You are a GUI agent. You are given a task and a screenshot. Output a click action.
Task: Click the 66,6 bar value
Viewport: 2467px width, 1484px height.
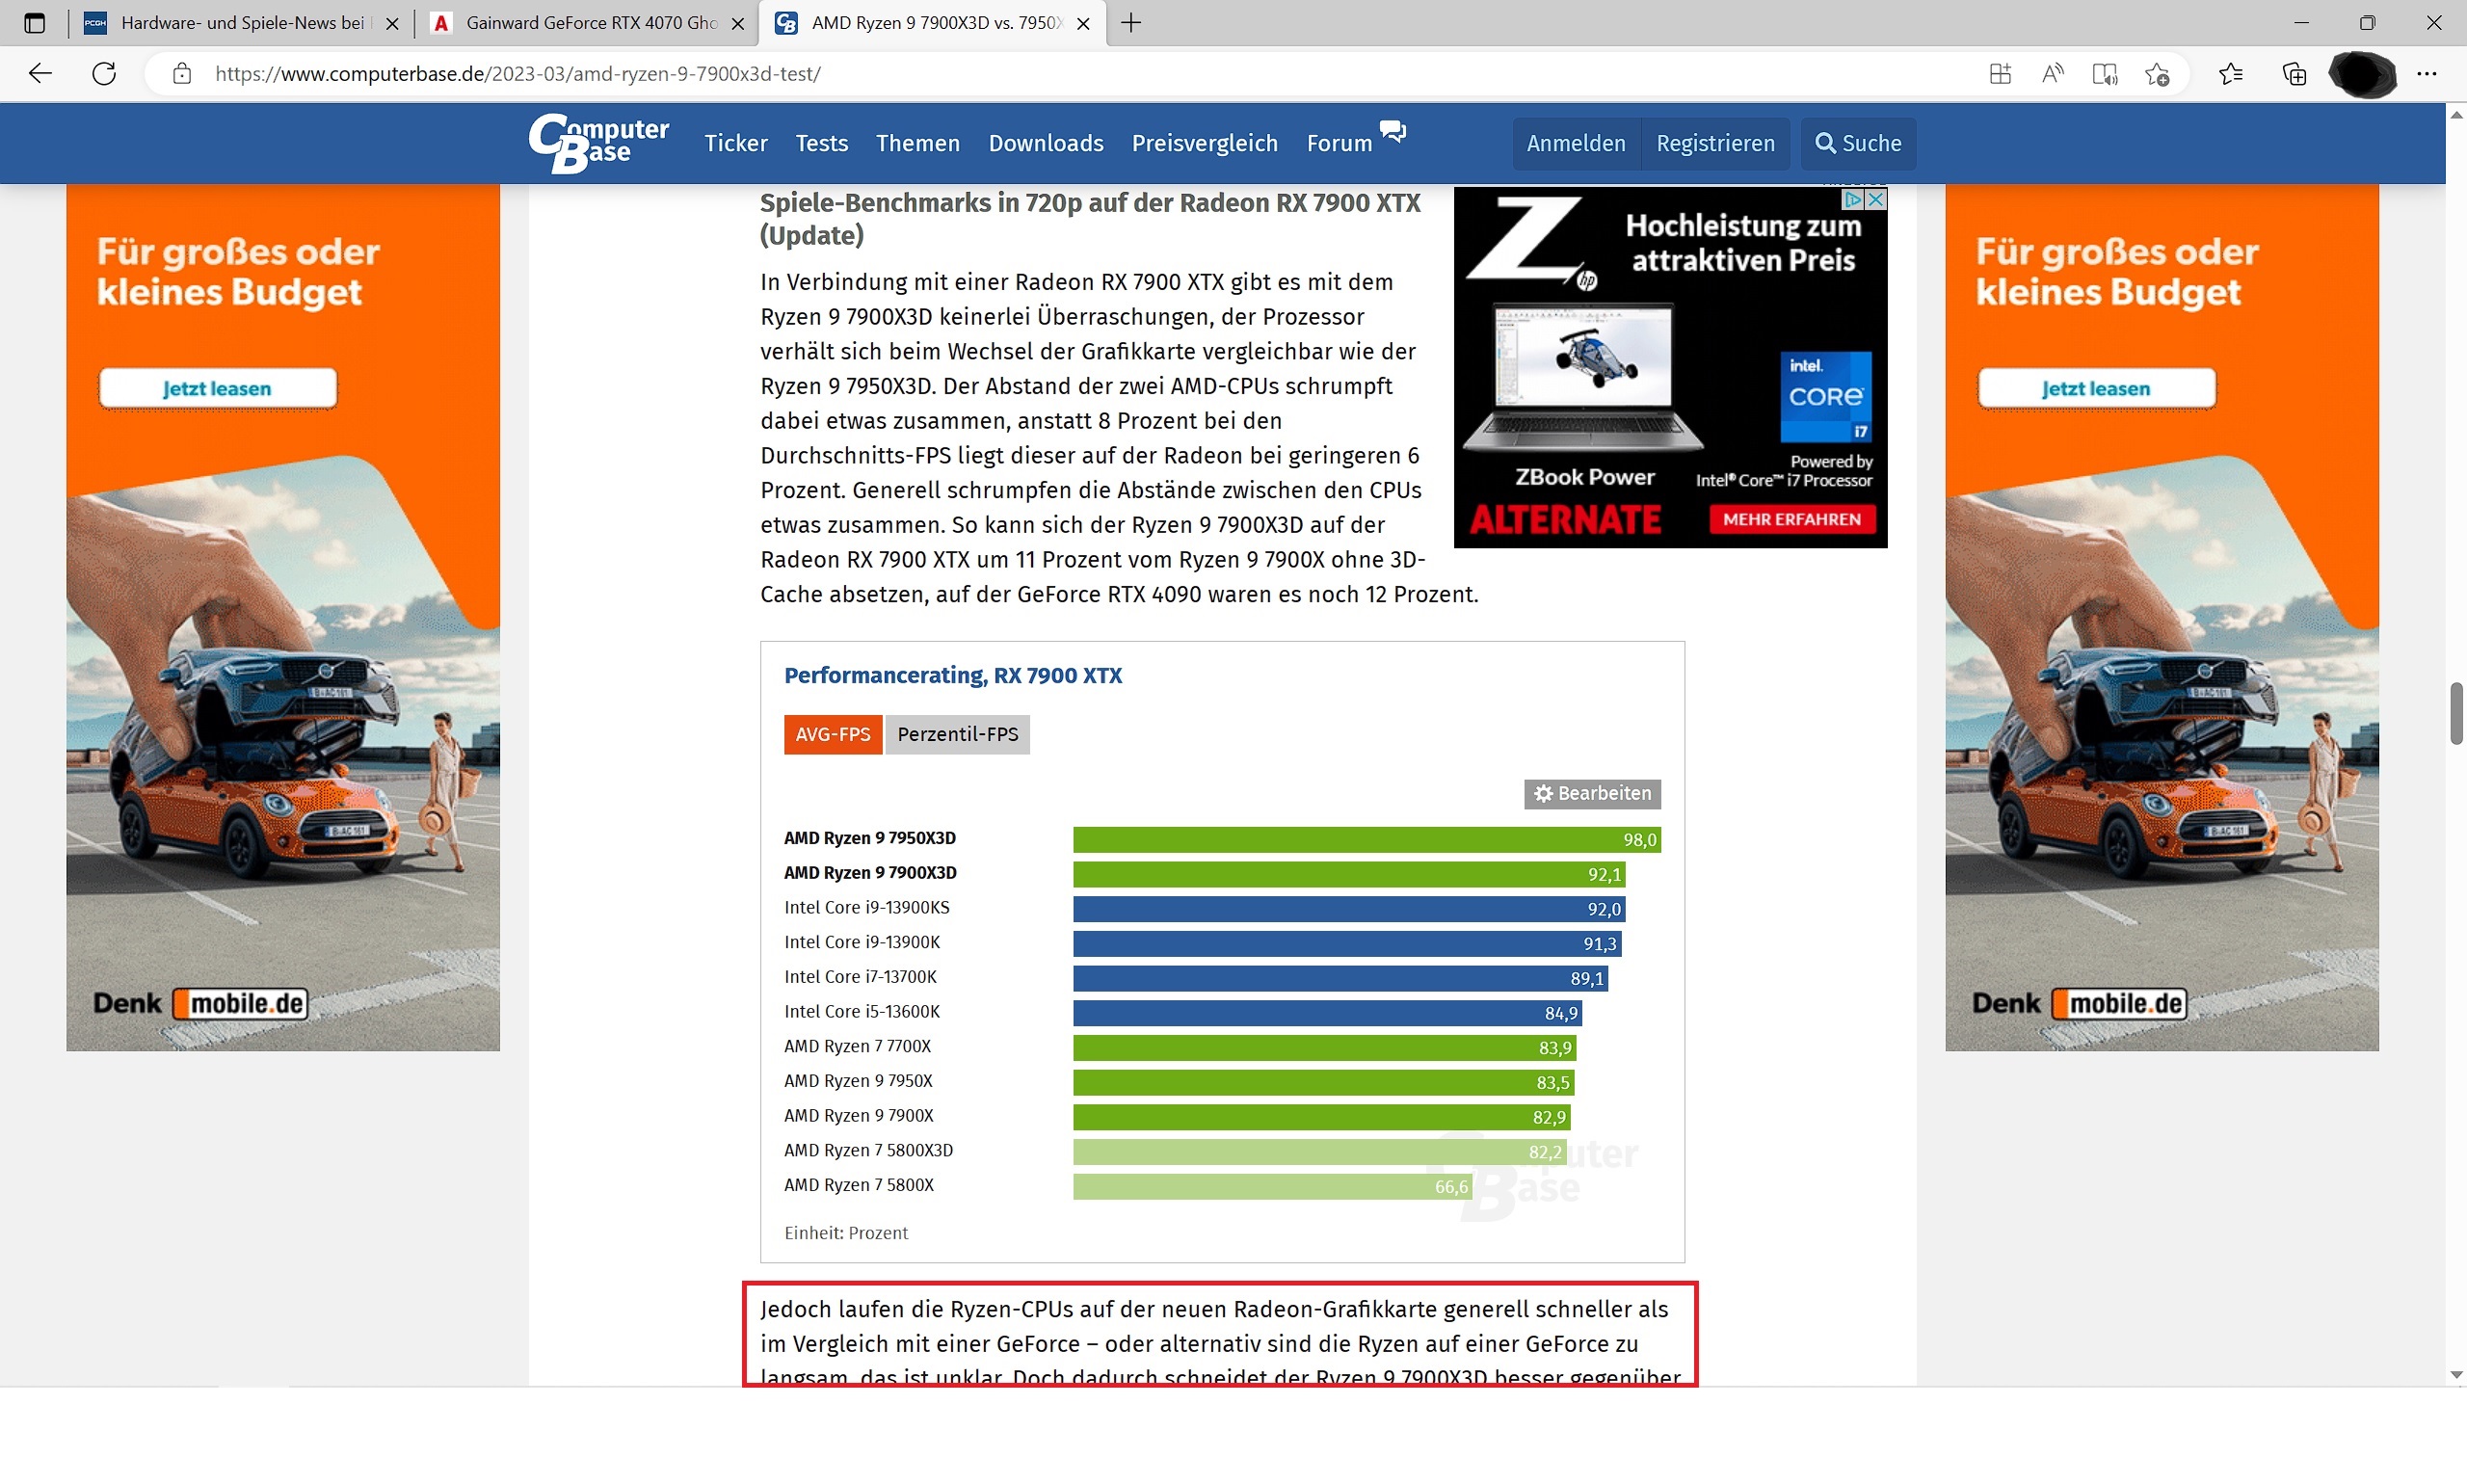1451,1187
